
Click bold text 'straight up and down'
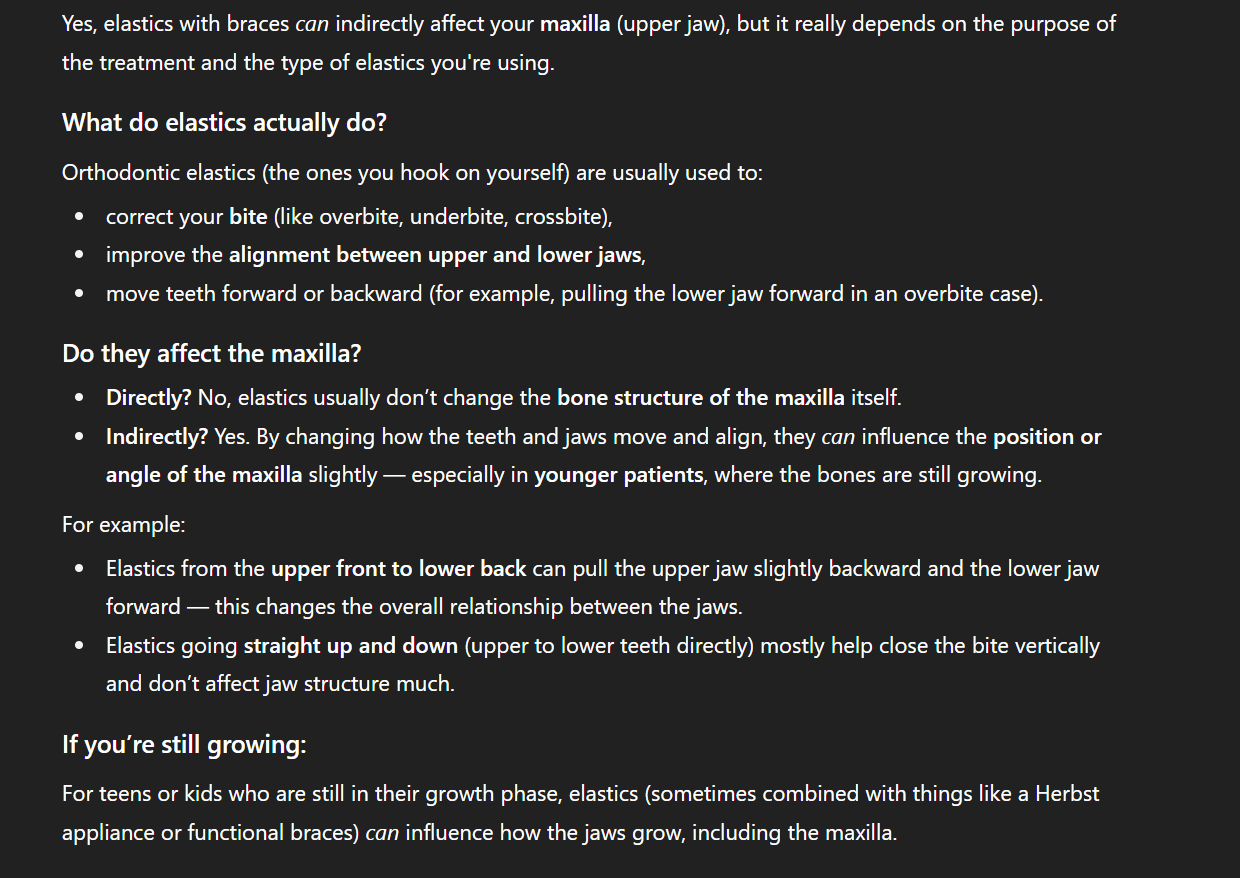click(351, 646)
